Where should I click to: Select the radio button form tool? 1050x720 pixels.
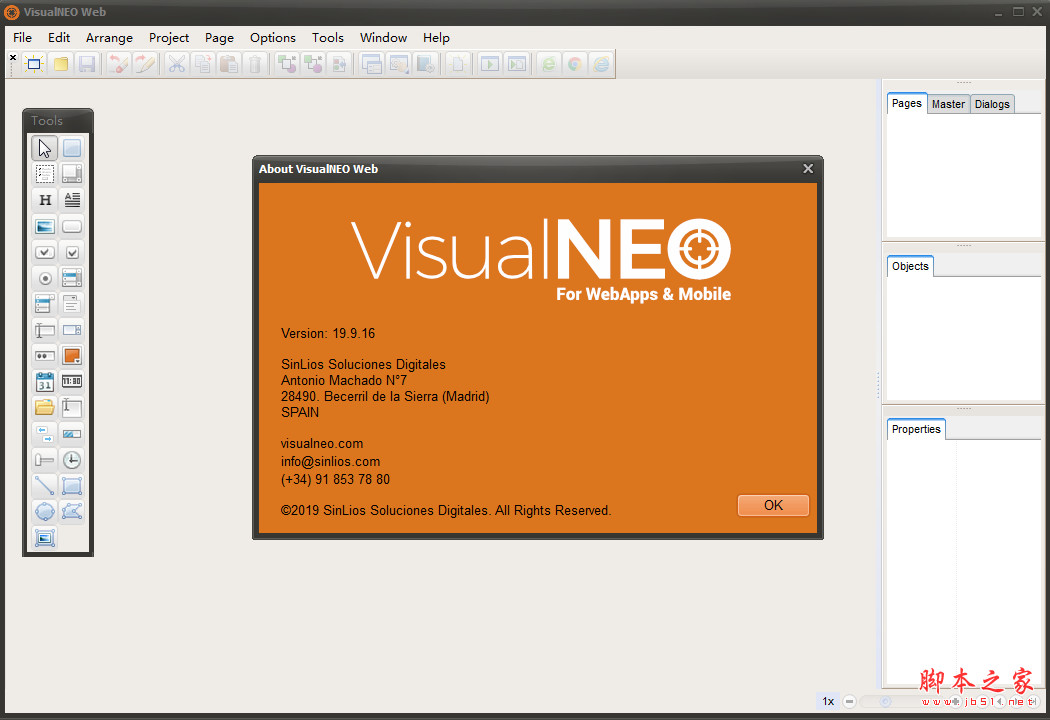[44, 277]
